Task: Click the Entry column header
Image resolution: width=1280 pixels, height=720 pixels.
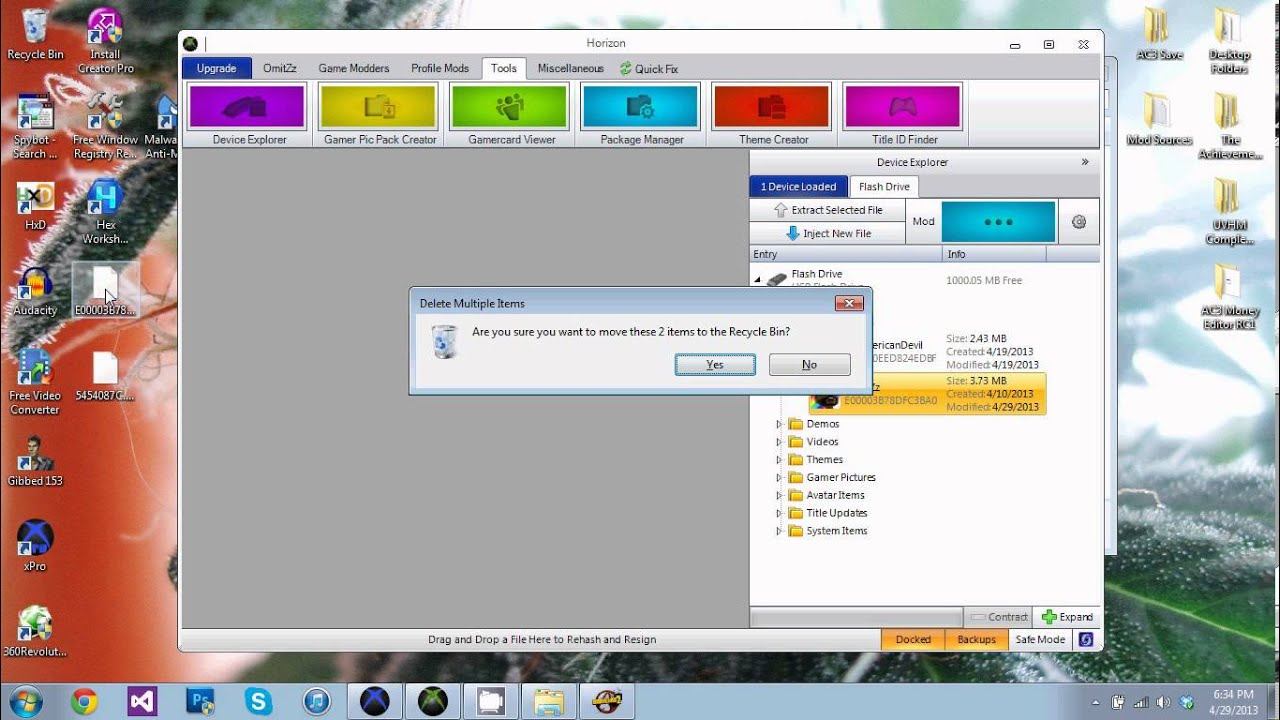Action: tap(846, 255)
